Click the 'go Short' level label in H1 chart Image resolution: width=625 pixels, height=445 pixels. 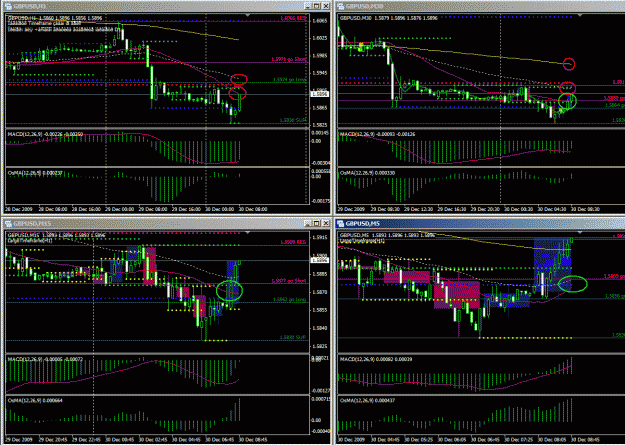pyautogui.click(x=289, y=59)
